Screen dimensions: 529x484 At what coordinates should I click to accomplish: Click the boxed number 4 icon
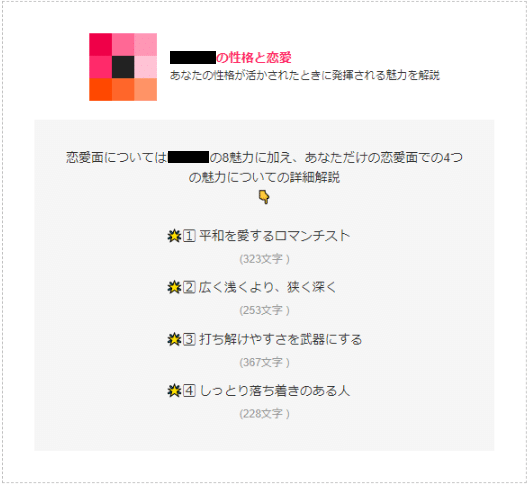189,391
